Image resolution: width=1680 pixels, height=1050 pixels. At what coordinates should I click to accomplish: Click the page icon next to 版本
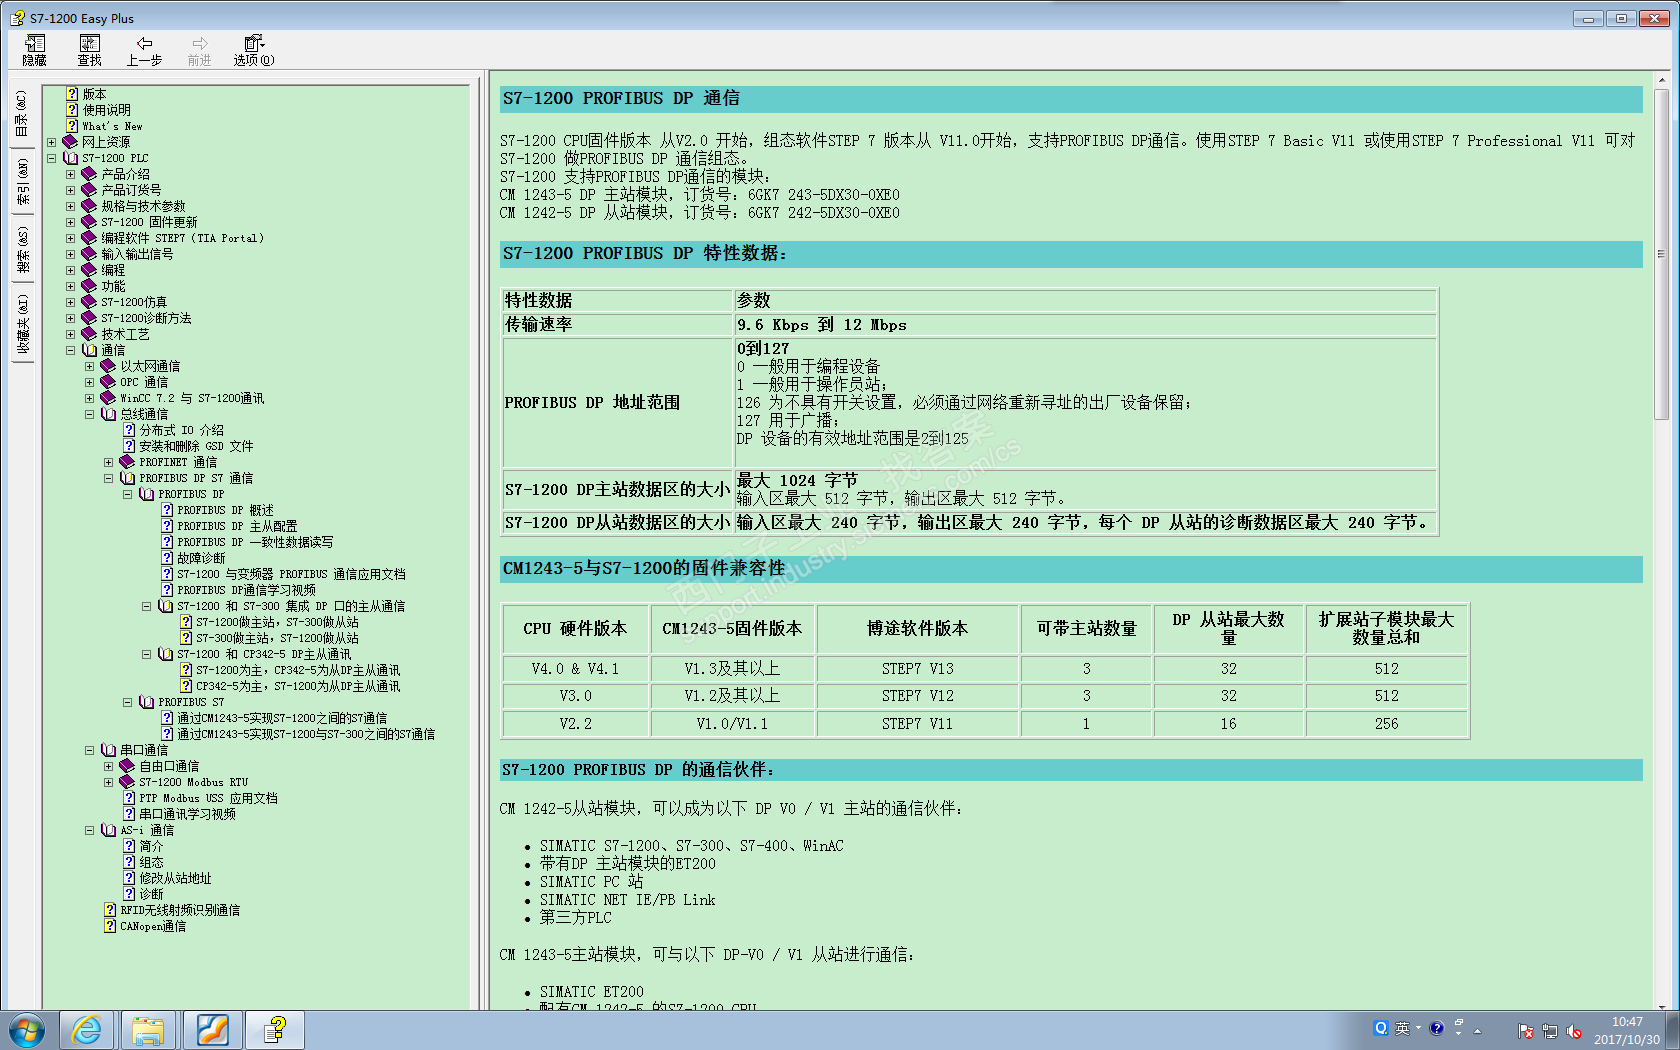[72, 94]
